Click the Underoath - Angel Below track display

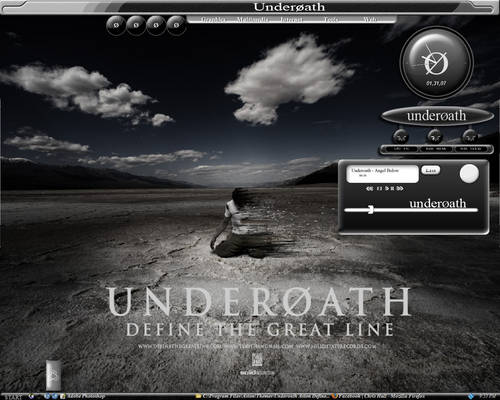tap(383, 174)
